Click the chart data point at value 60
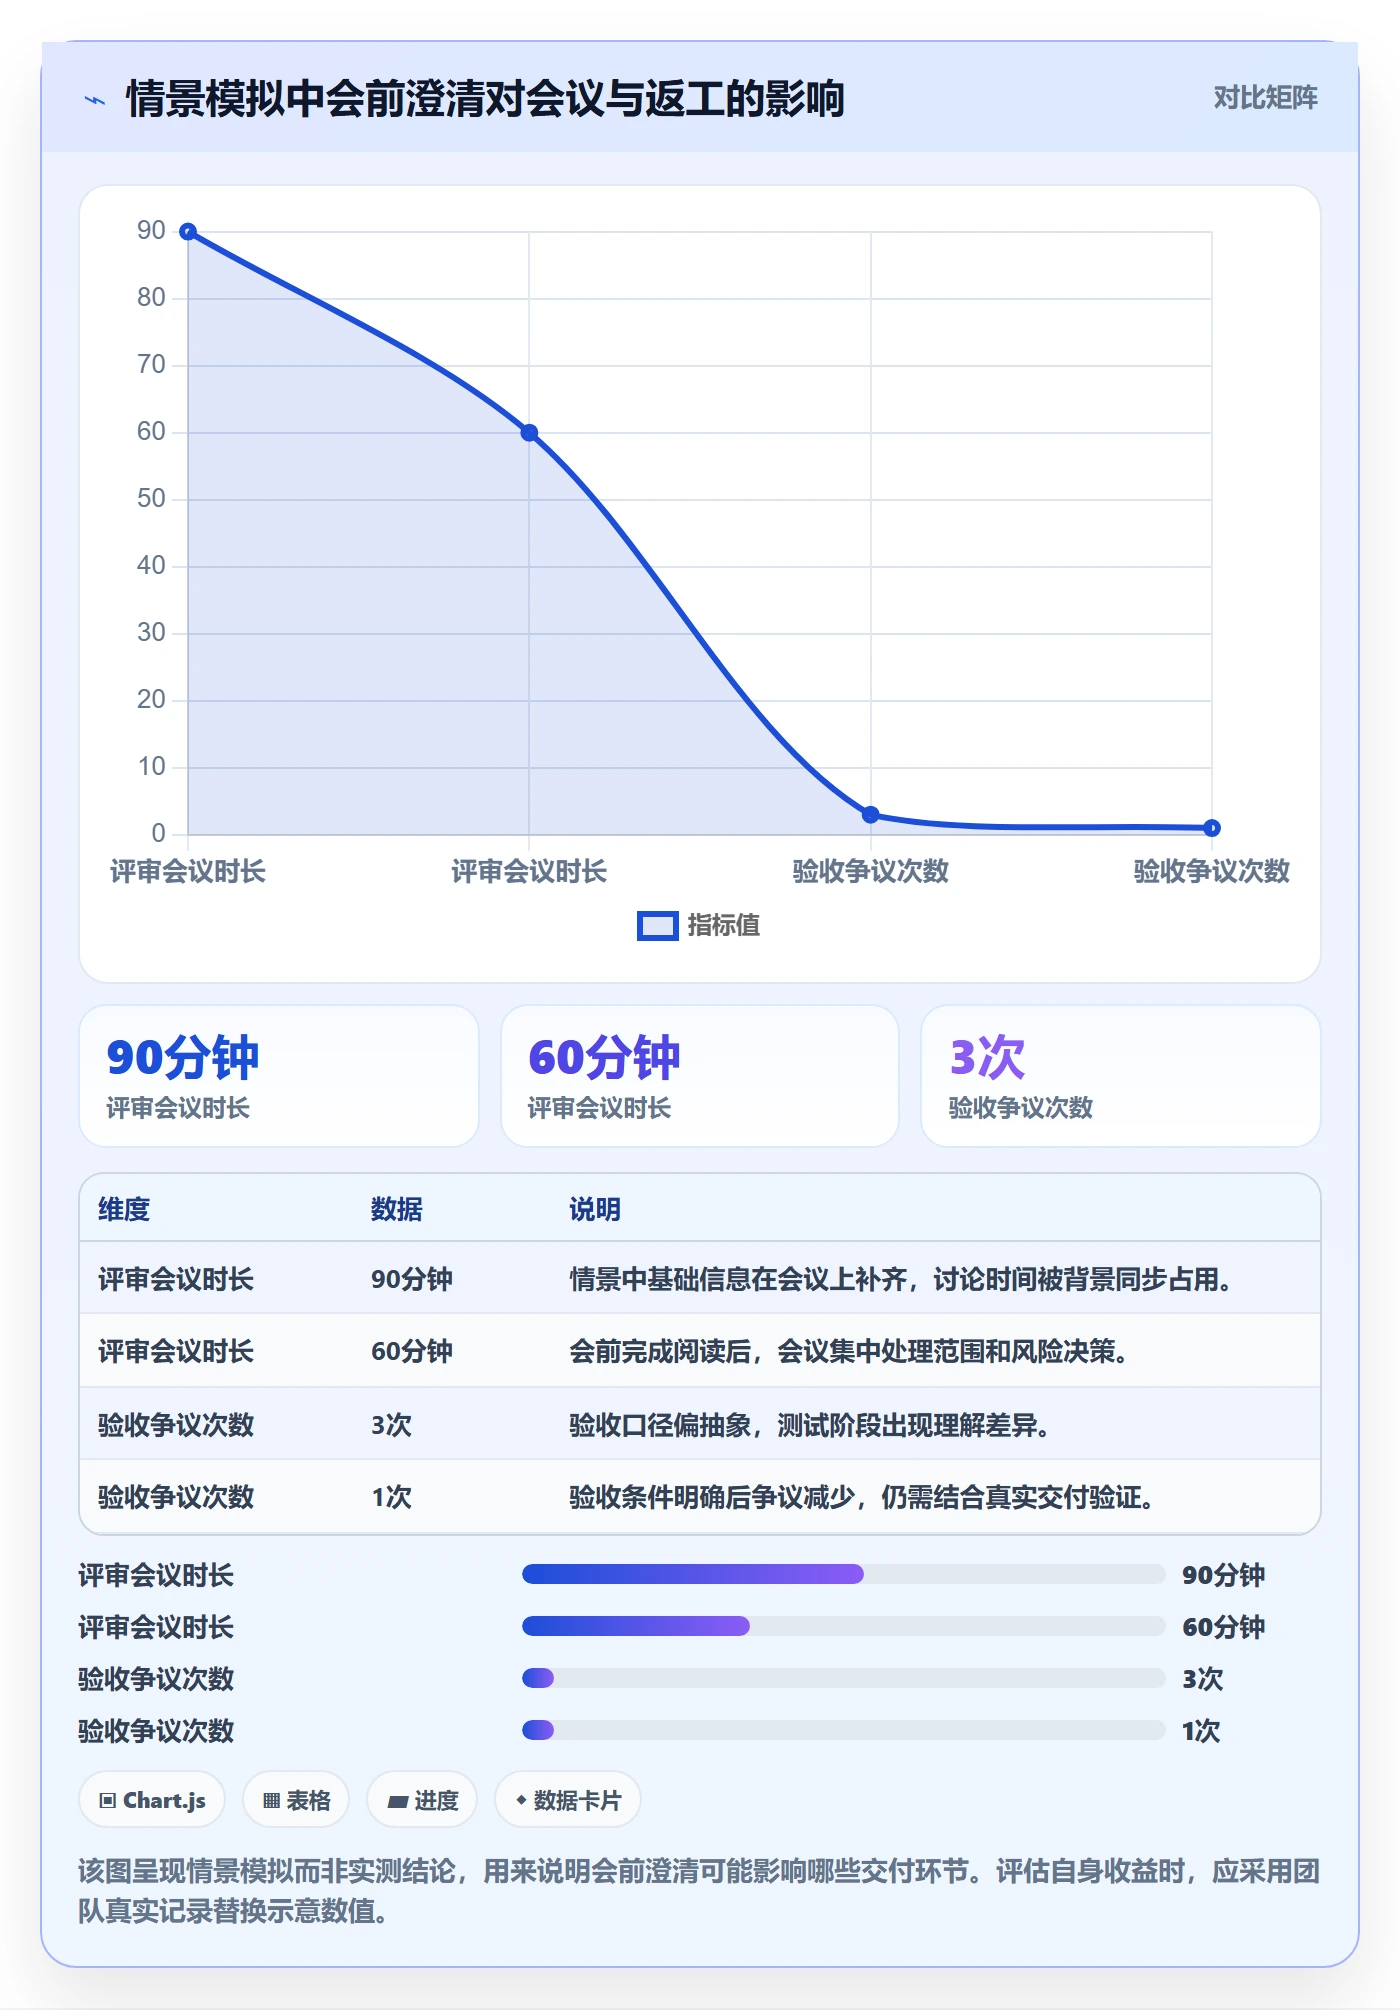The width and height of the screenshot is (1400, 2010). 529,433
